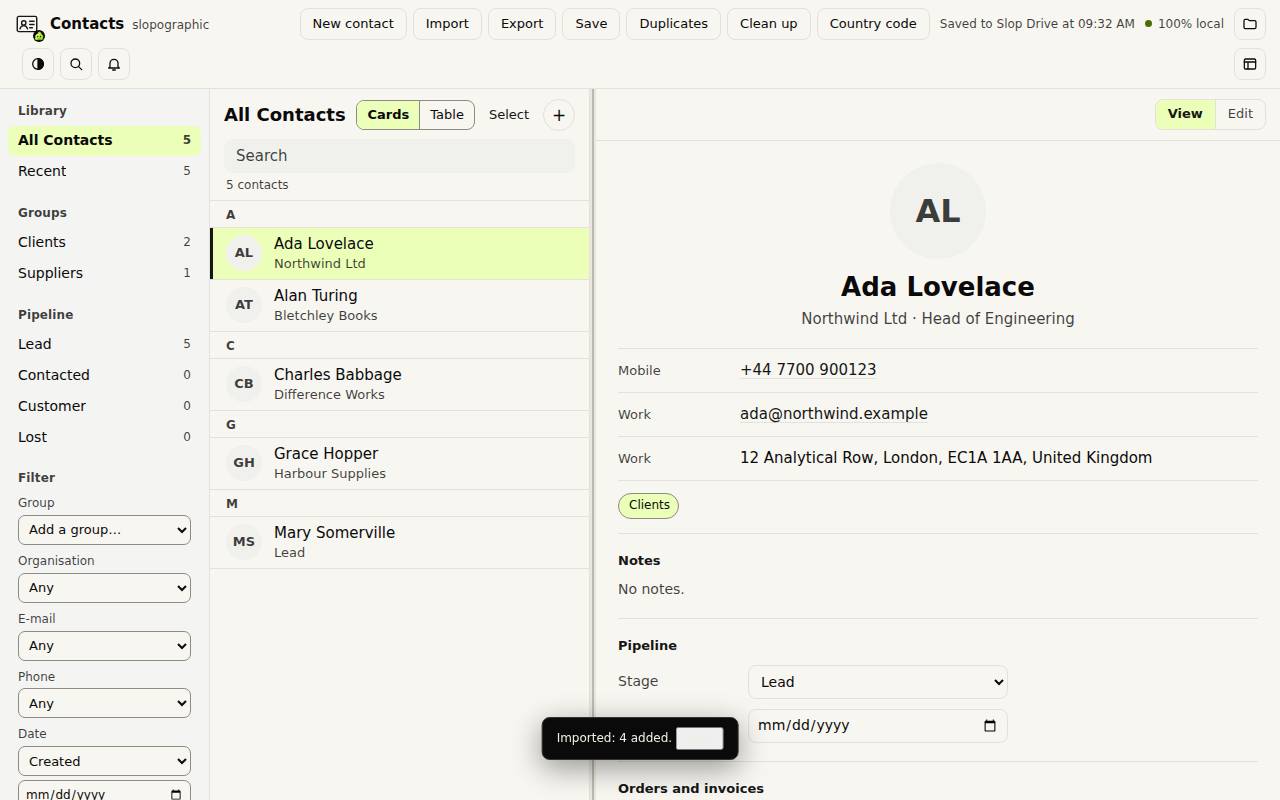Click the Export button
Image resolution: width=1280 pixels, height=800 pixels.
click(x=522, y=24)
